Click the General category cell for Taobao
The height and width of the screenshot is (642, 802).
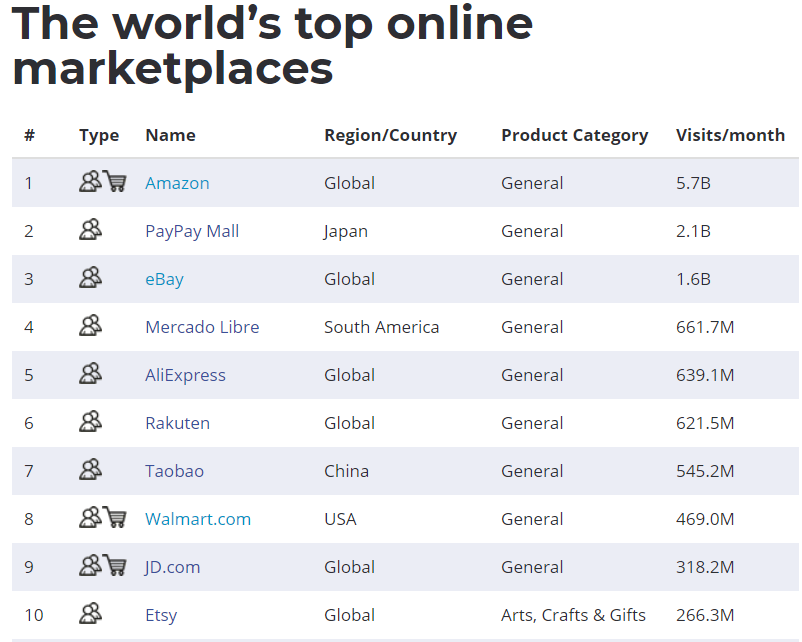pyautogui.click(x=532, y=471)
